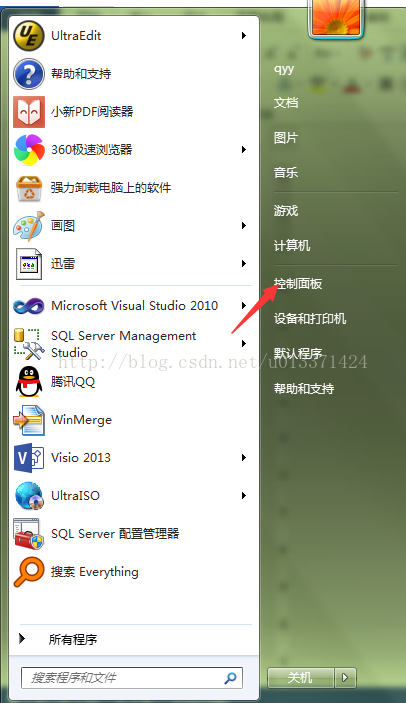406x703 pixels.
Task: Click the UltraISO disc icon
Action: coord(29,495)
